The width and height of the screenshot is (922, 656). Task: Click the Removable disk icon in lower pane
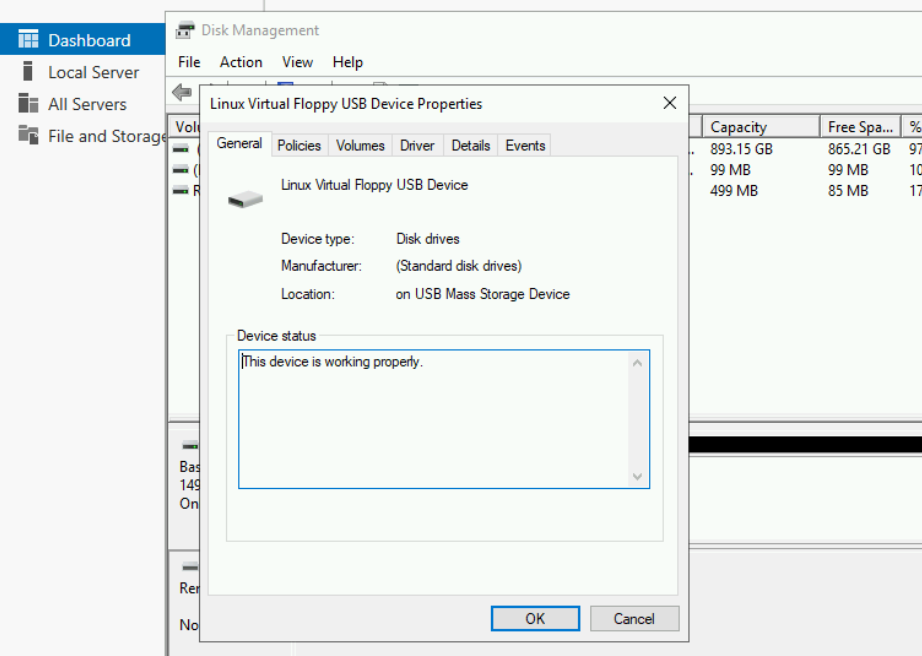coord(191,567)
